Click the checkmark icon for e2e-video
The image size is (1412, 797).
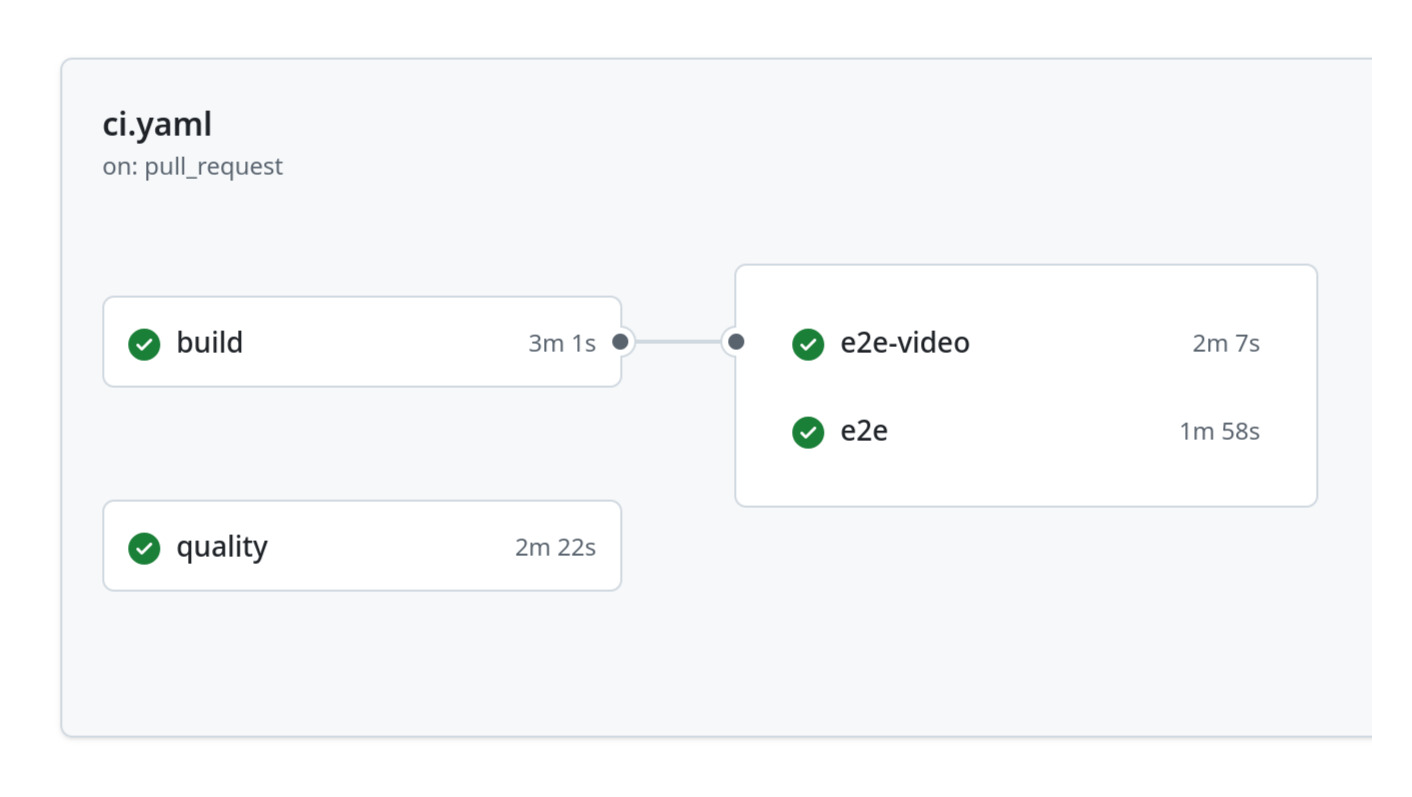point(807,343)
